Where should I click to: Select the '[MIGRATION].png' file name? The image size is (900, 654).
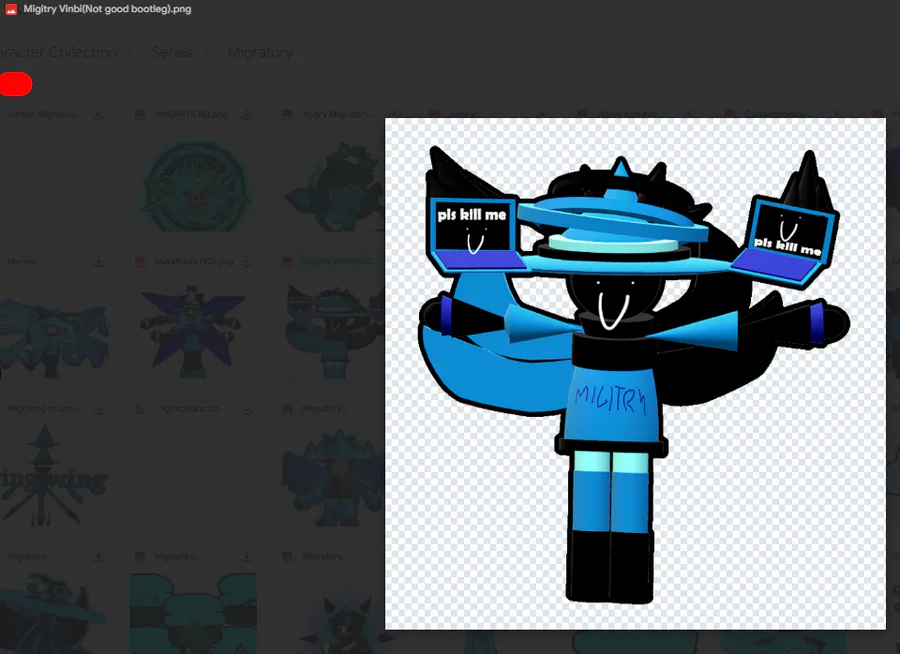pos(191,114)
